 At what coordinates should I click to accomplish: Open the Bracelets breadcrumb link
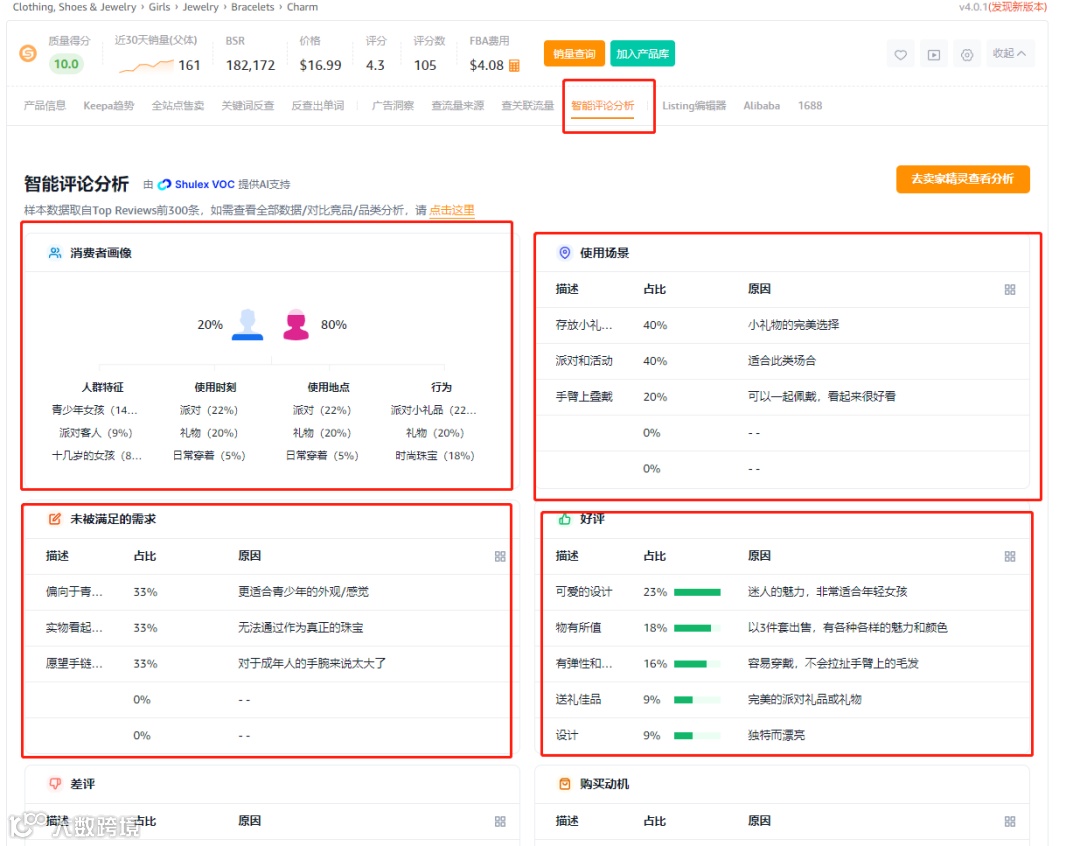[254, 8]
